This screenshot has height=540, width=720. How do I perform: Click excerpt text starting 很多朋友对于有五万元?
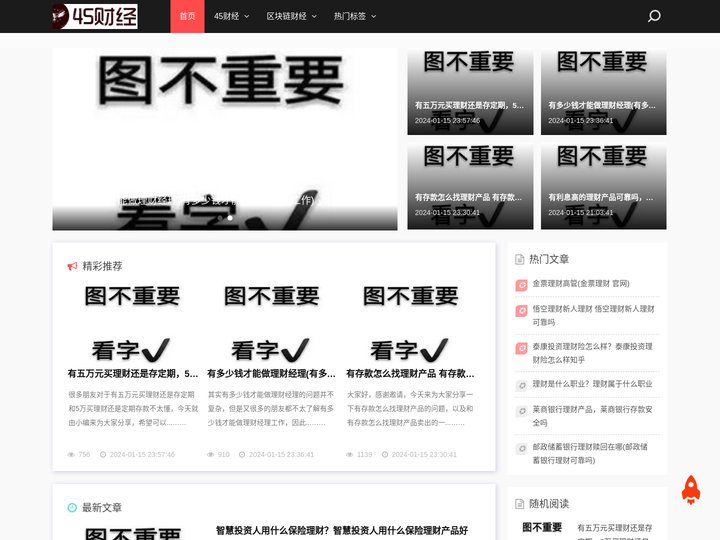click(x=133, y=409)
